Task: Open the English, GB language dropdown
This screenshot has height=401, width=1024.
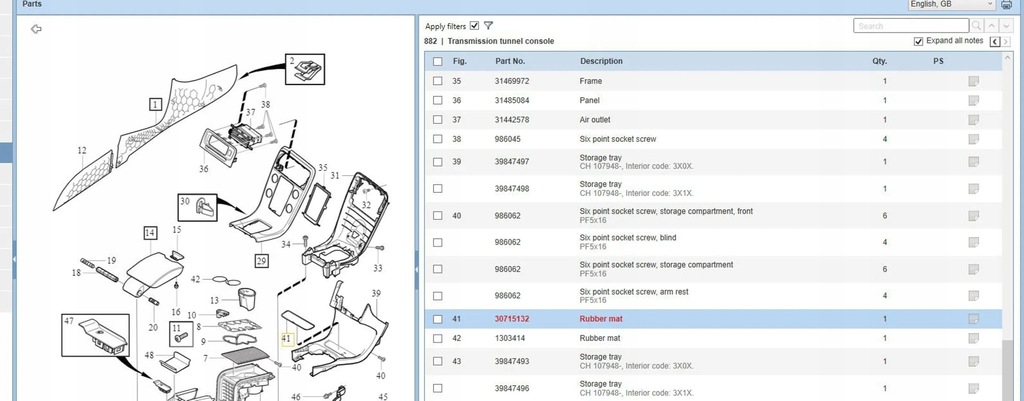Action: point(952,4)
